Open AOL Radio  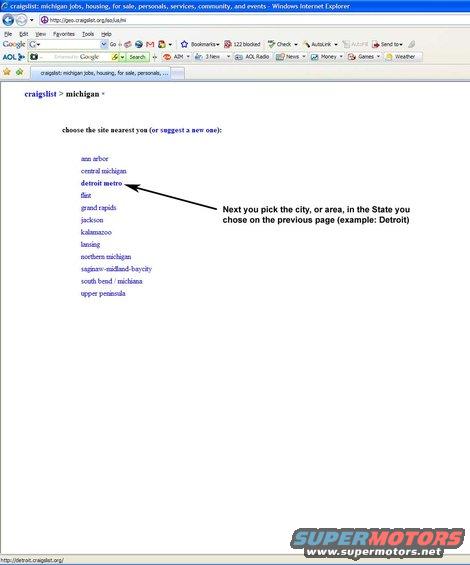(x=252, y=57)
